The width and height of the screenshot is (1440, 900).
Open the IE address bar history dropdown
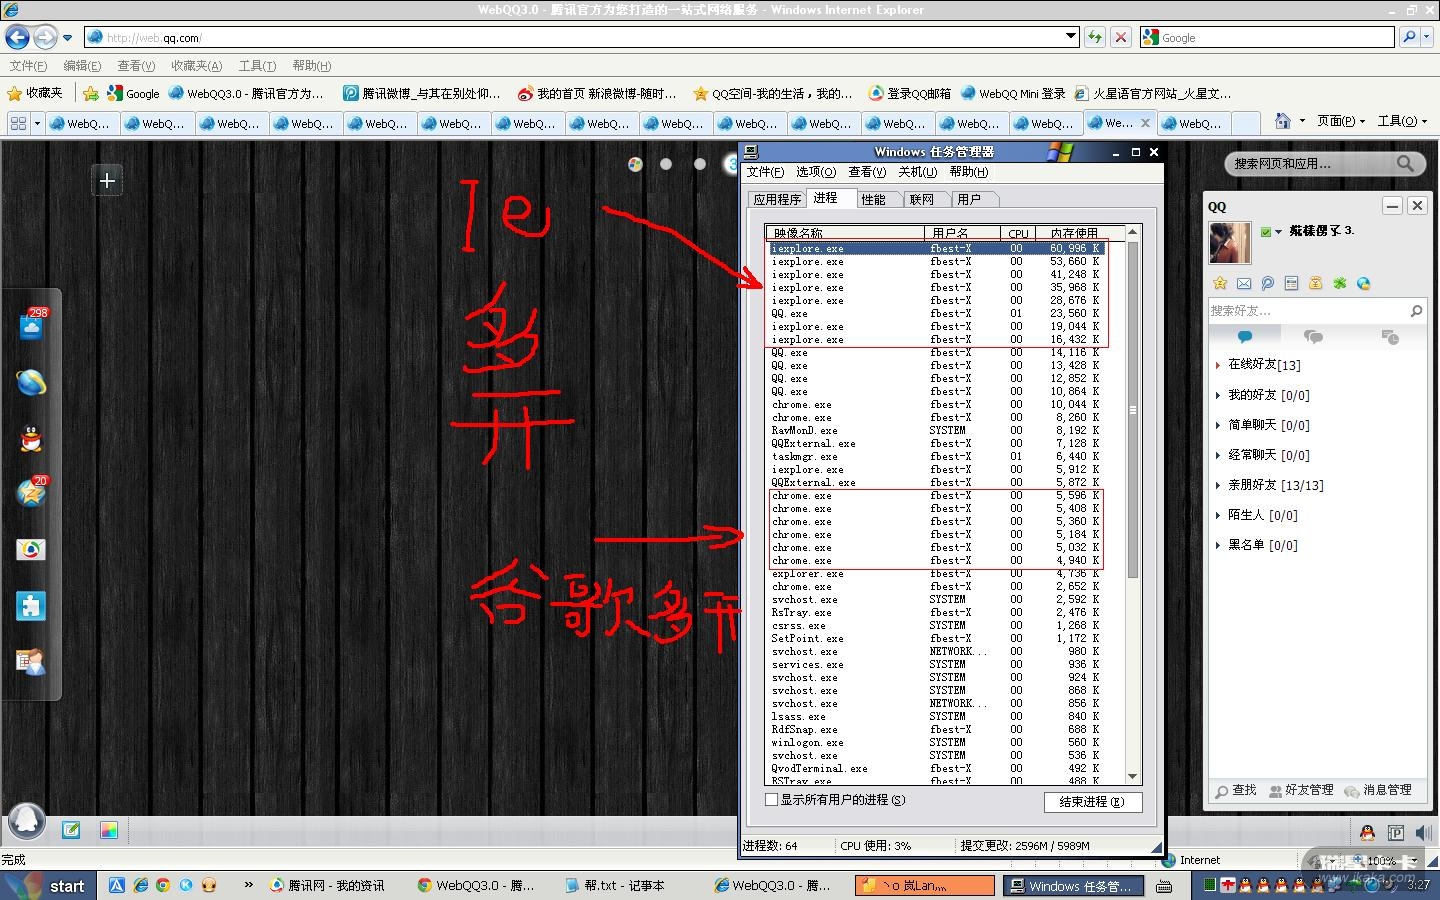point(1071,37)
